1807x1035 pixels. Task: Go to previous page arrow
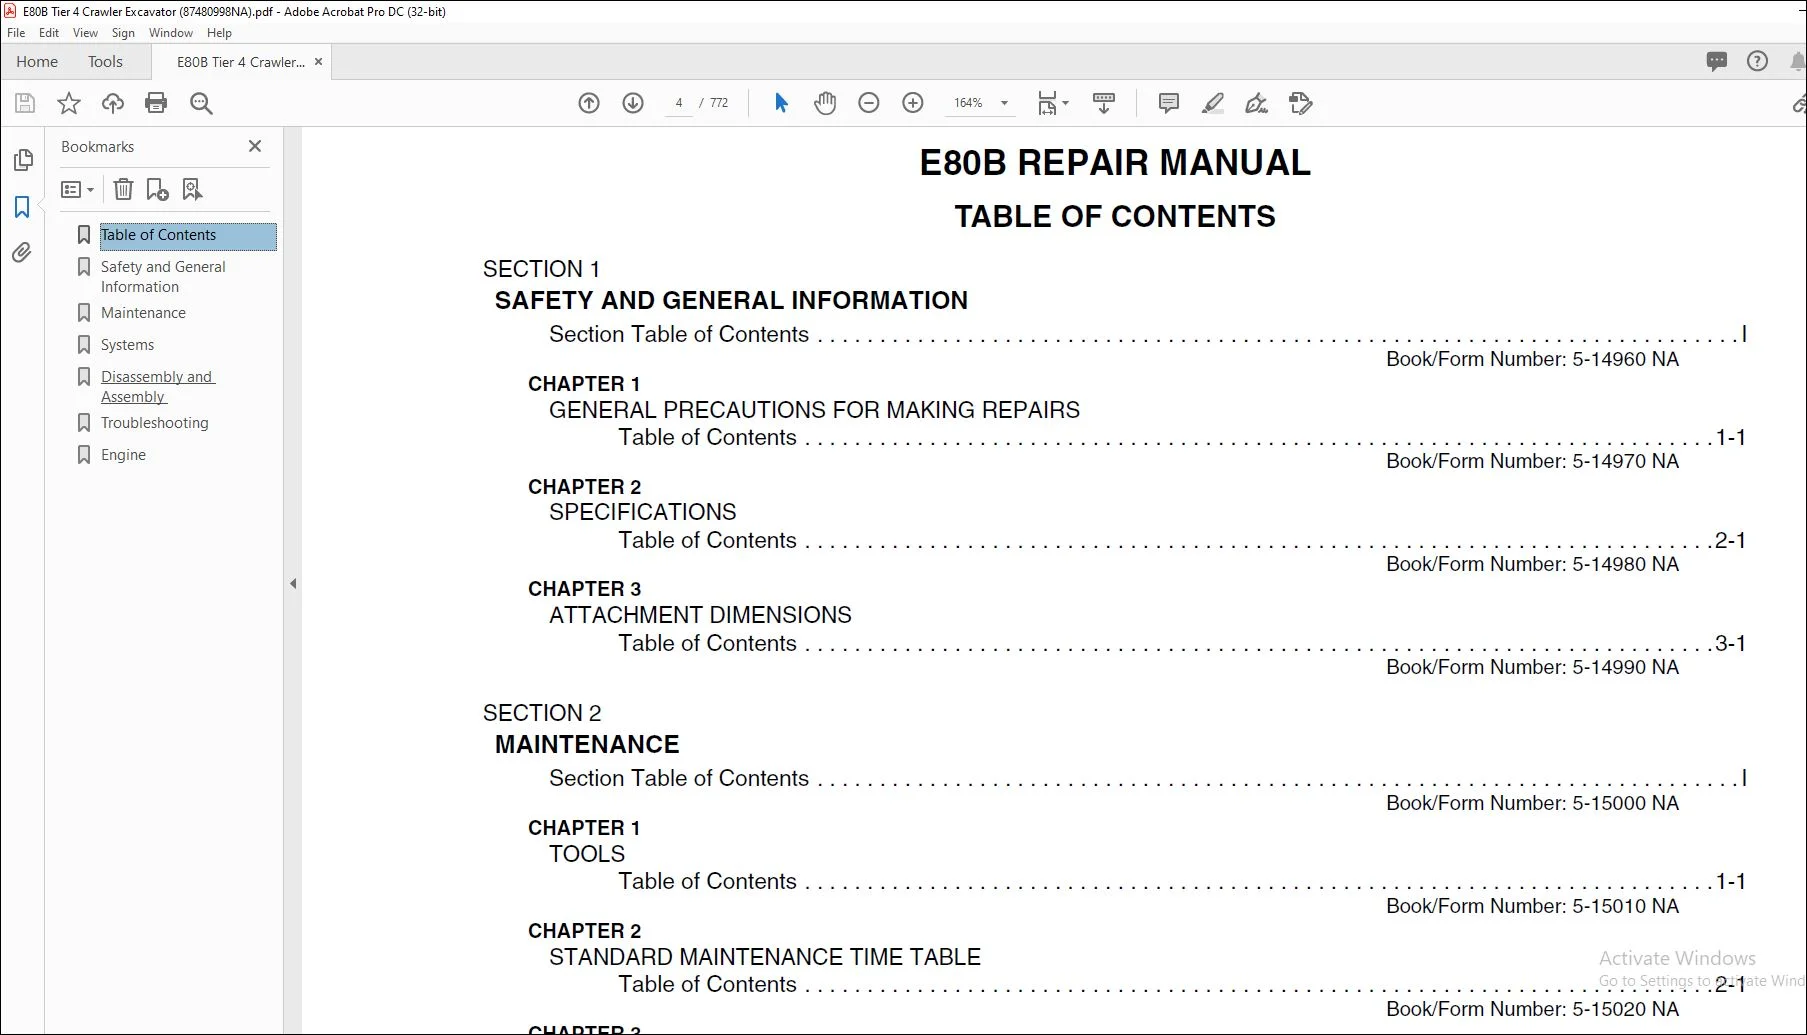point(589,103)
